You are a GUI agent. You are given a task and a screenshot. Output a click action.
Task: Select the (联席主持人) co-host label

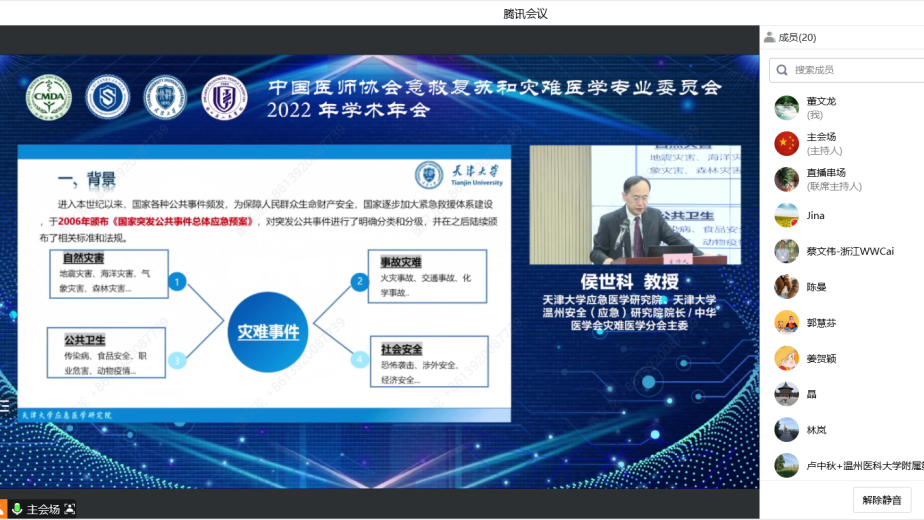point(834,187)
